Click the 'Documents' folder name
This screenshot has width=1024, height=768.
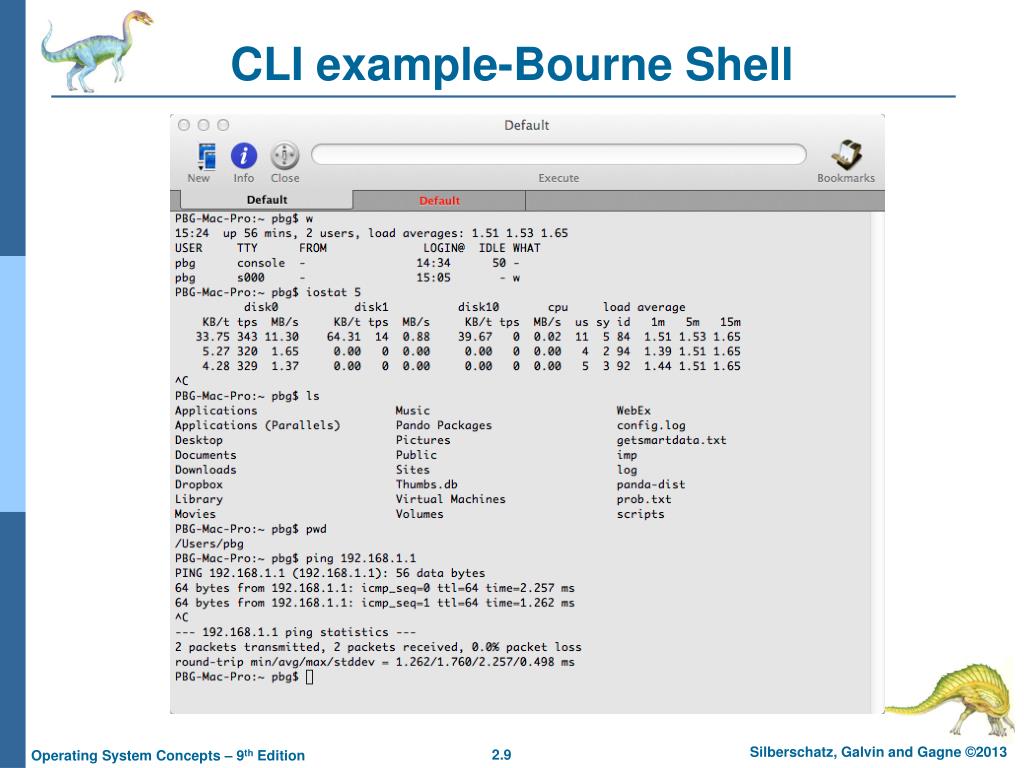pos(205,455)
